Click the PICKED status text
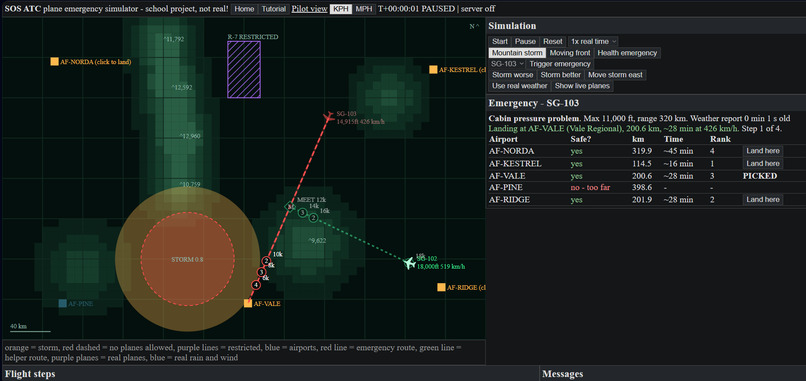This screenshot has width=806, height=381. pyautogui.click(x=760, y=176)
